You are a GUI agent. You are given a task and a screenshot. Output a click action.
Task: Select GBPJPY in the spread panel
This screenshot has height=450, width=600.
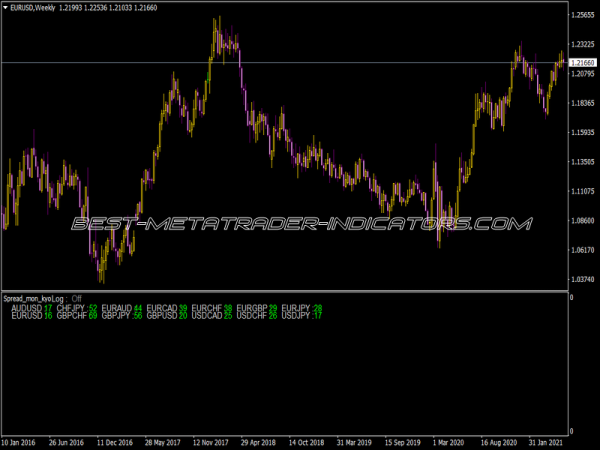(x=116, y=316)
